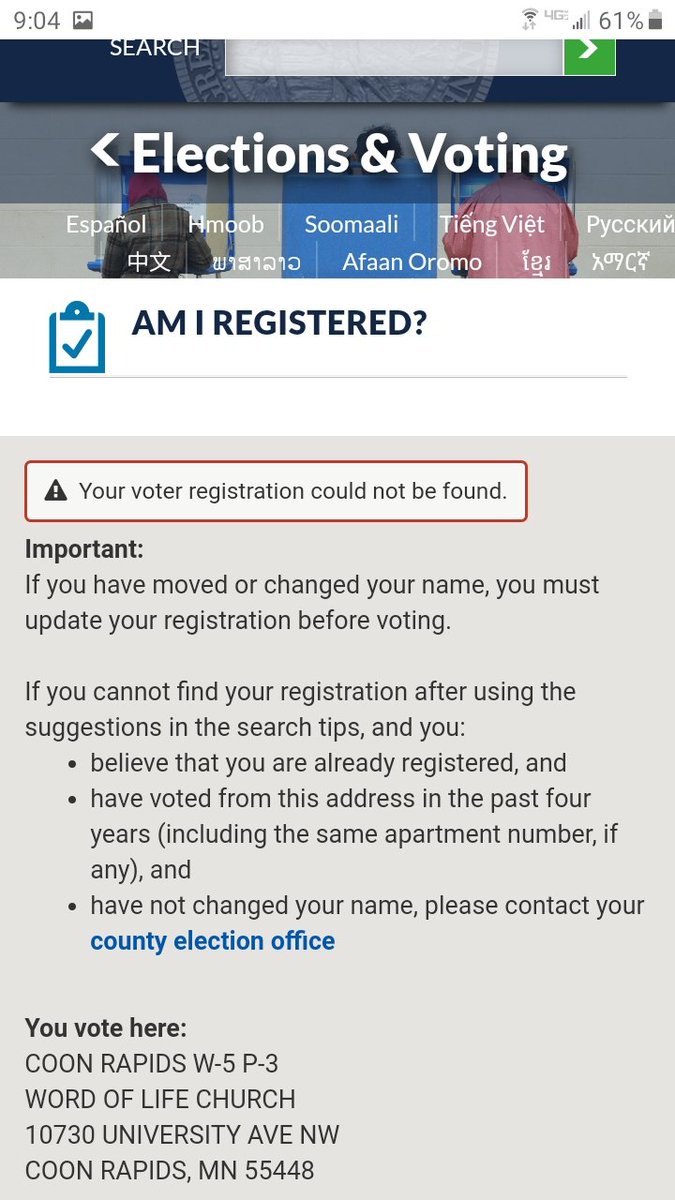
Task: Tap the Elections & Voting header title
Action: coord(349,154)
